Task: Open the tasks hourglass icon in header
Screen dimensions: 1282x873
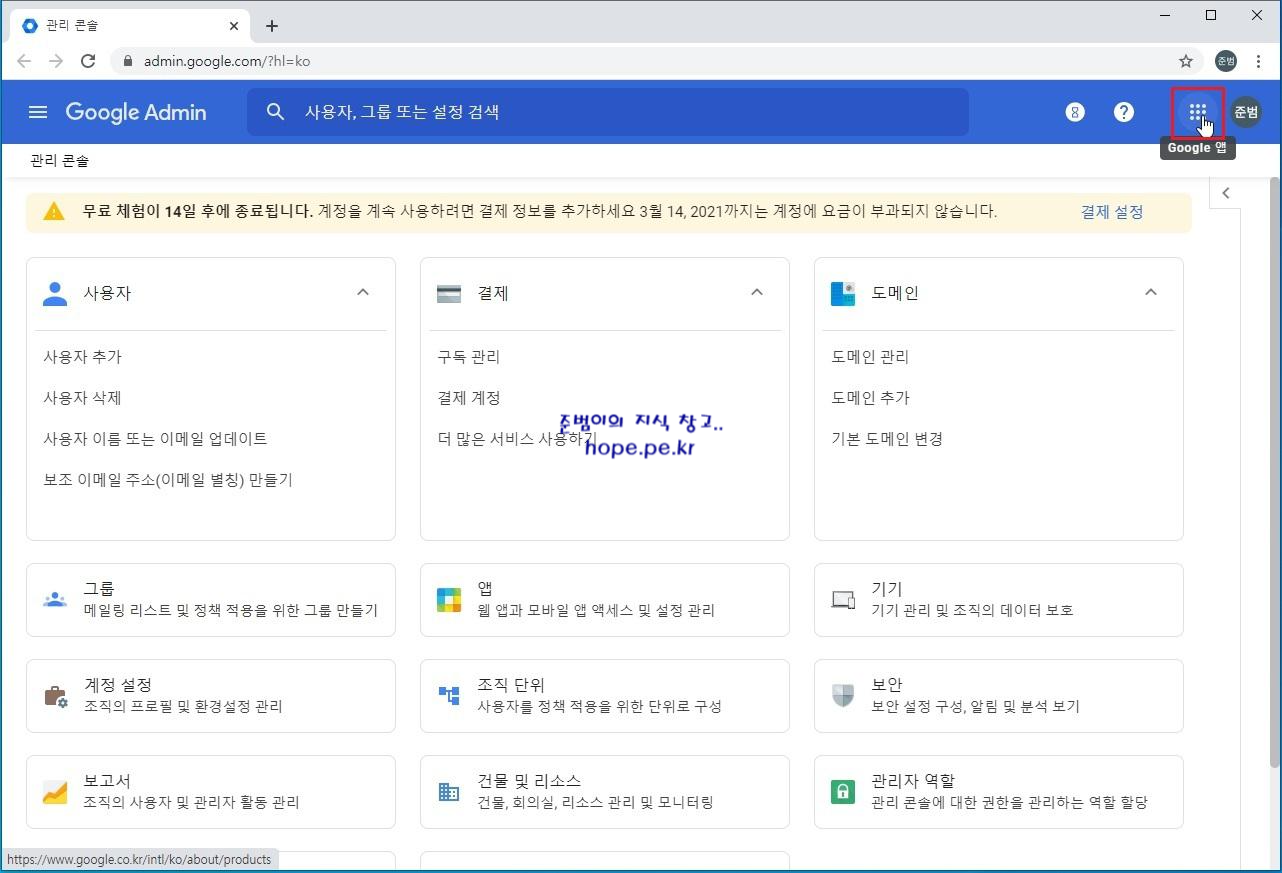Action: [1075, 112]
